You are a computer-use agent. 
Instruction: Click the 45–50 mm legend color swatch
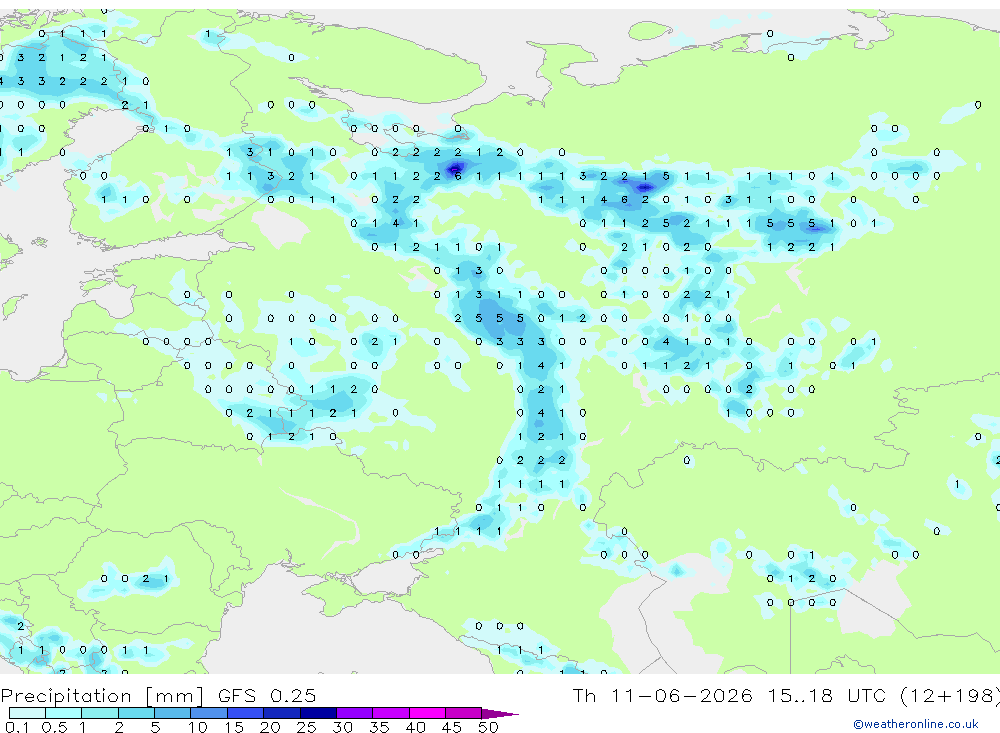tap(464, 713)
